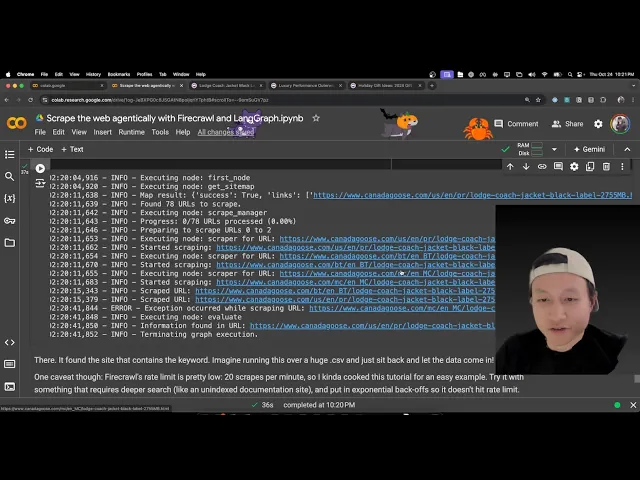Screen dimensions: 640x480
Task: Add a comment to the cell icon
Action: (558, 167)
